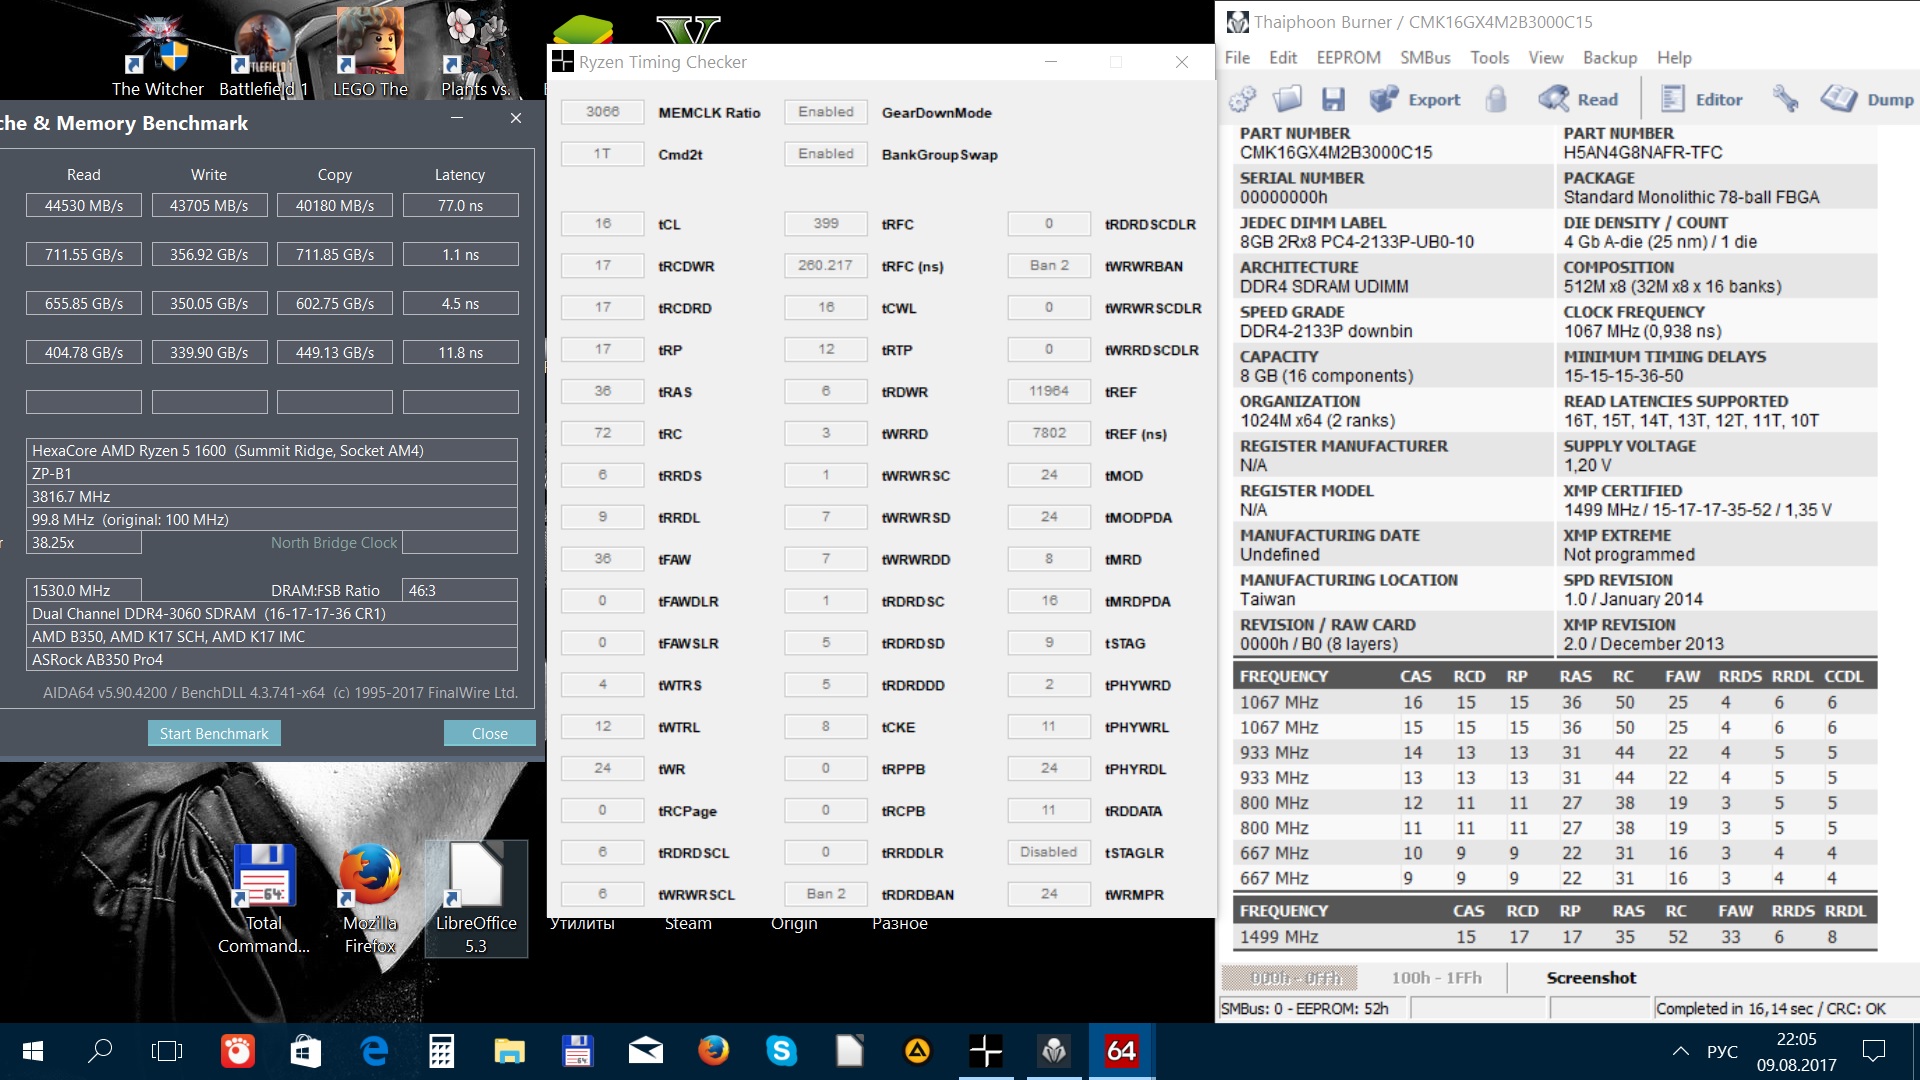Click the tCL value field showing 16
The image size is (1920, 1080).
602,224
